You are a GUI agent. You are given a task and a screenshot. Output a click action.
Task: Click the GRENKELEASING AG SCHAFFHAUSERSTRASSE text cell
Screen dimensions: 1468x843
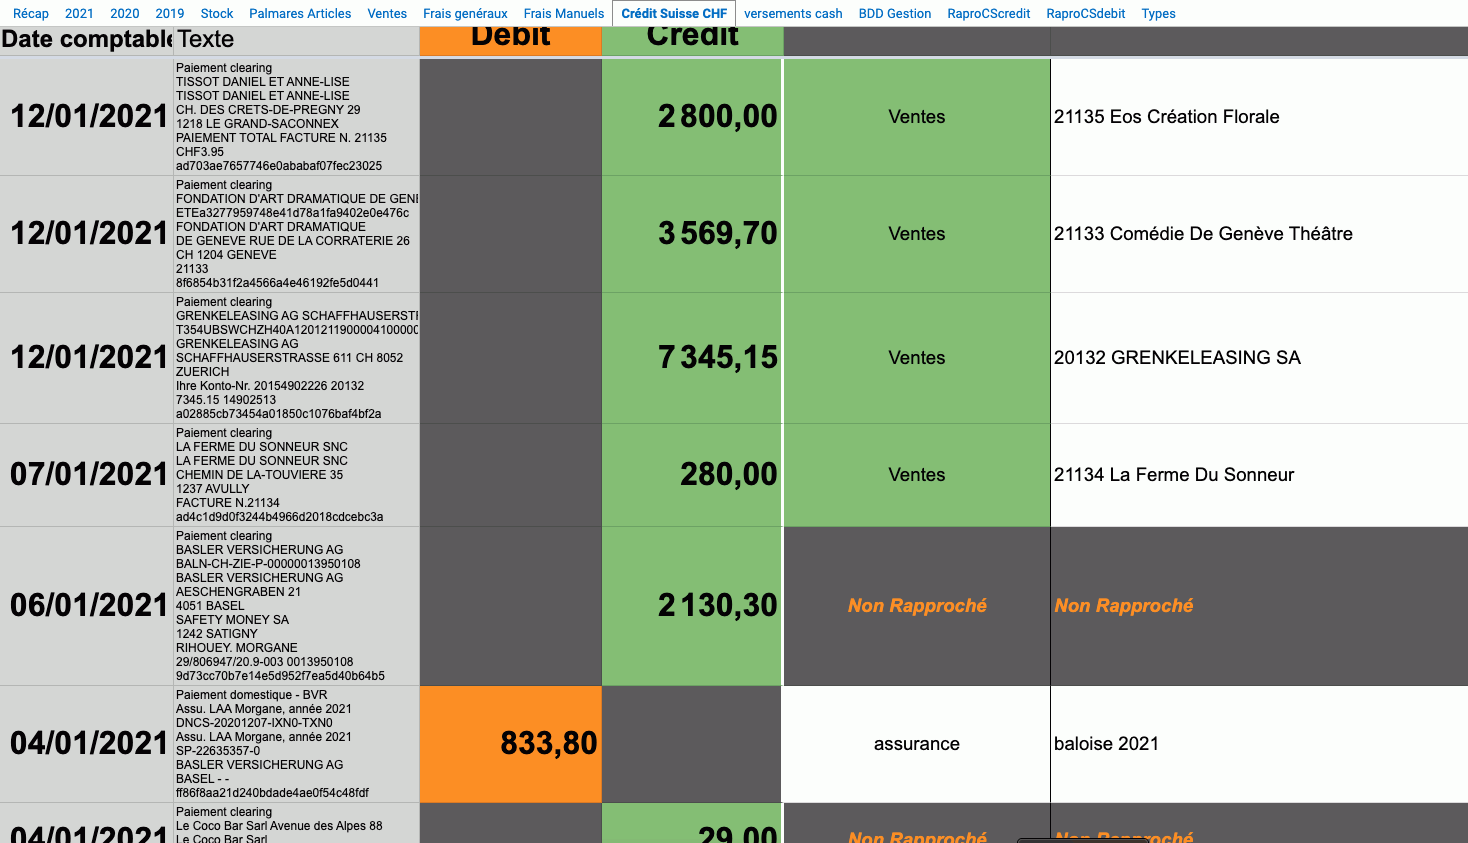(x=296, y=358)
